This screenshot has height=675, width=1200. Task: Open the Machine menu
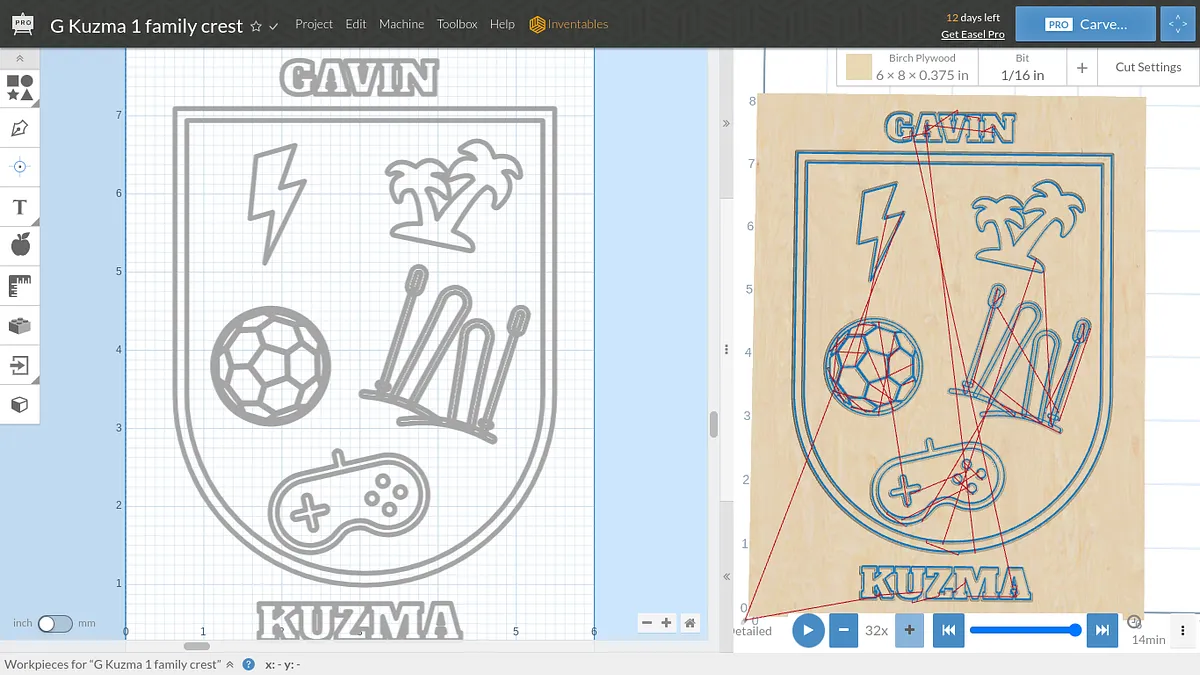point(401,24)
